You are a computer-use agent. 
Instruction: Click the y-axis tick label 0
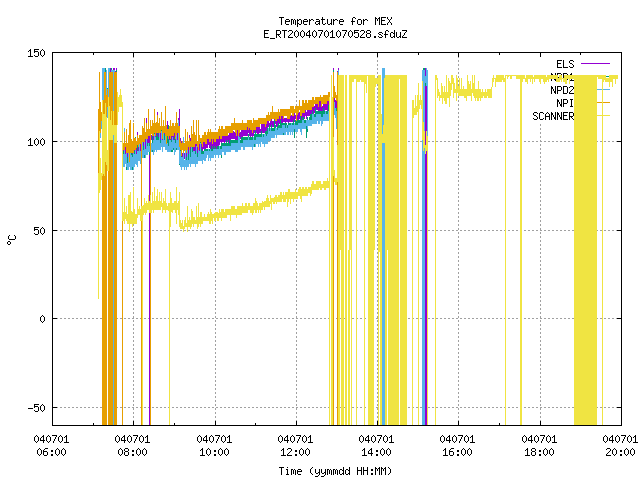42,319
